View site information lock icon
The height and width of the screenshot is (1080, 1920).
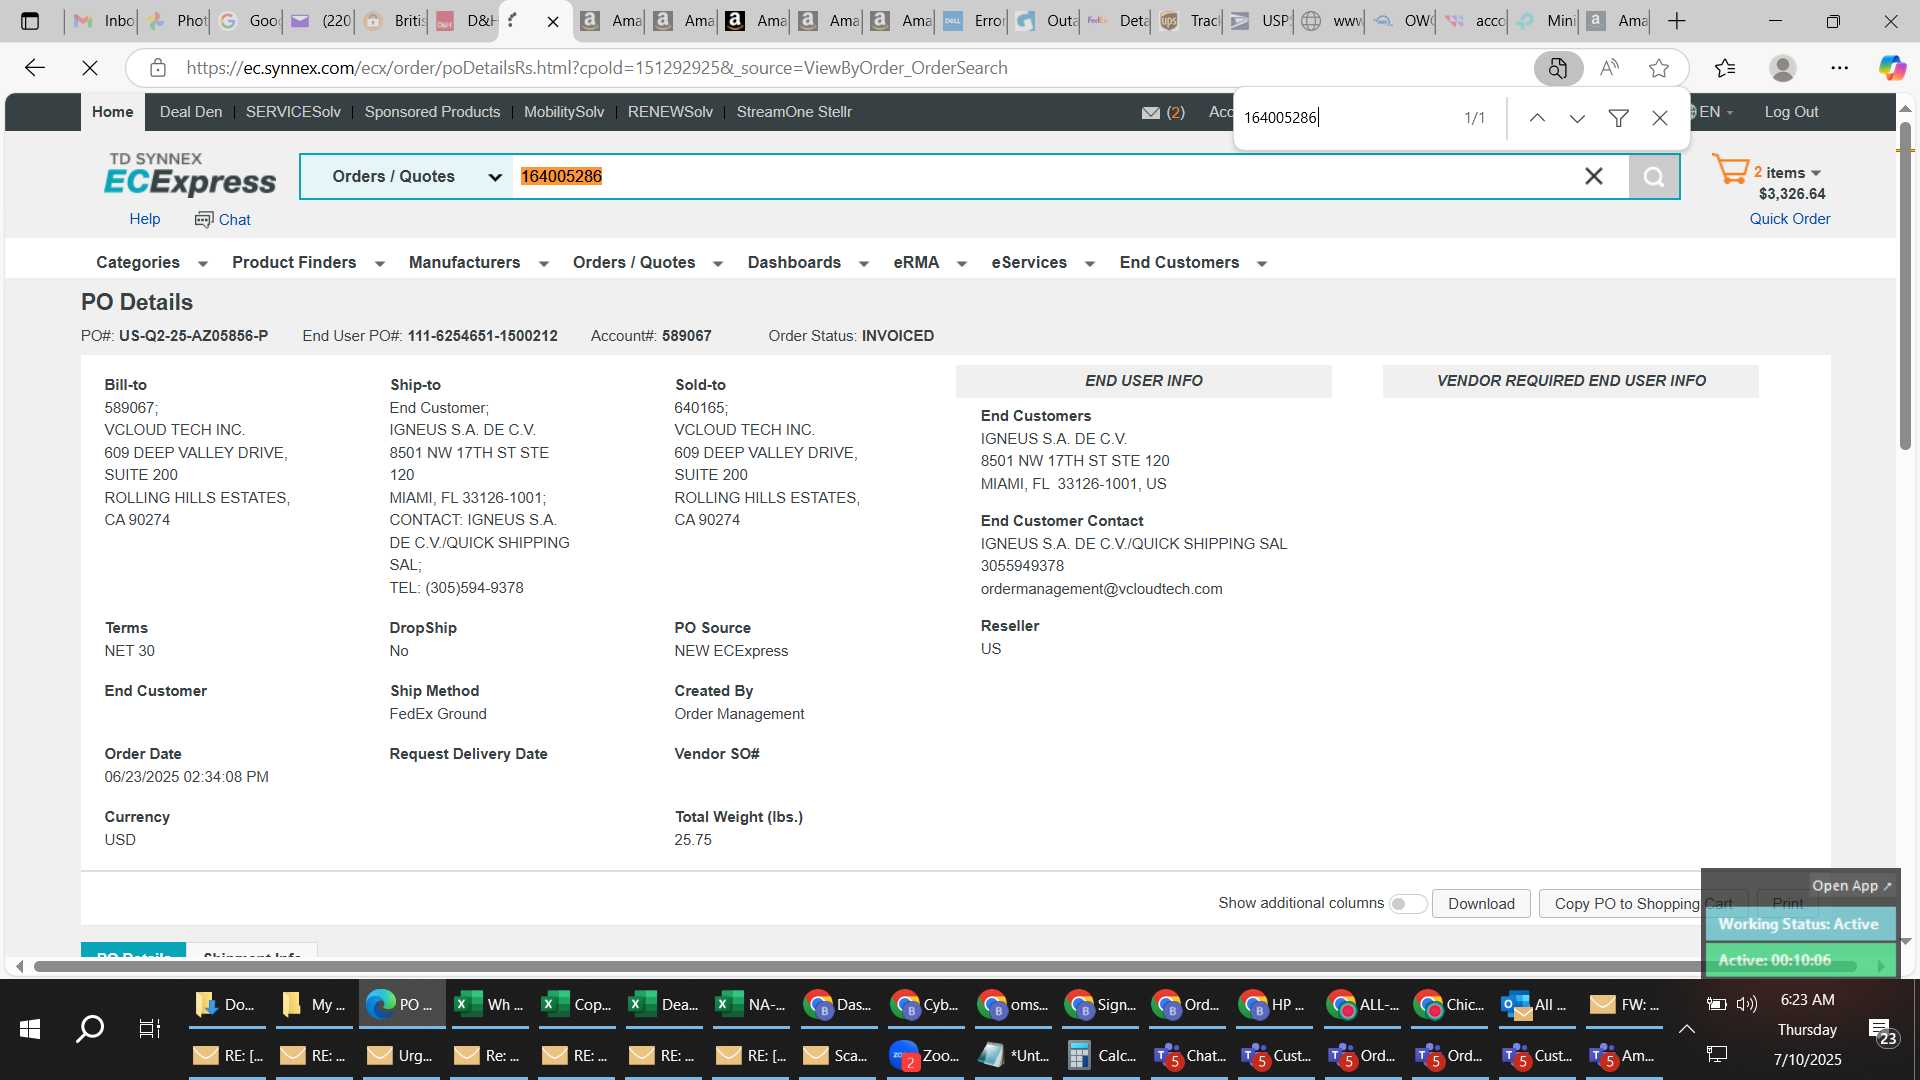[x=157, y=68]
